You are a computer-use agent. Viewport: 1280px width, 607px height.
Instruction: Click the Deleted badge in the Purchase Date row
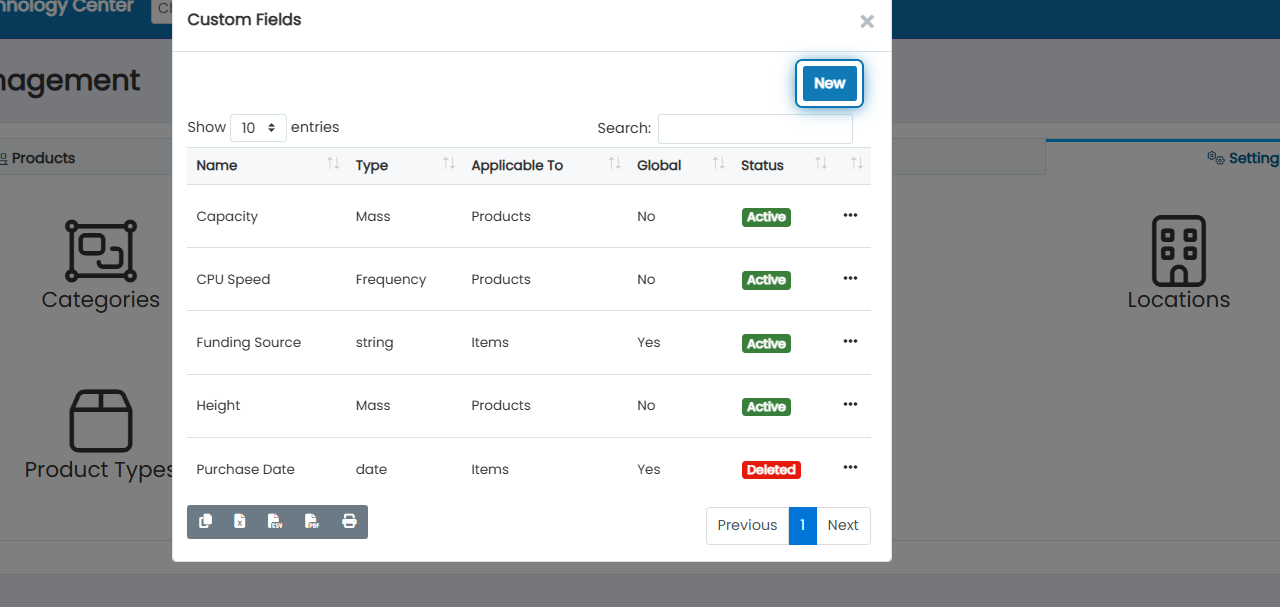point(771,469)
